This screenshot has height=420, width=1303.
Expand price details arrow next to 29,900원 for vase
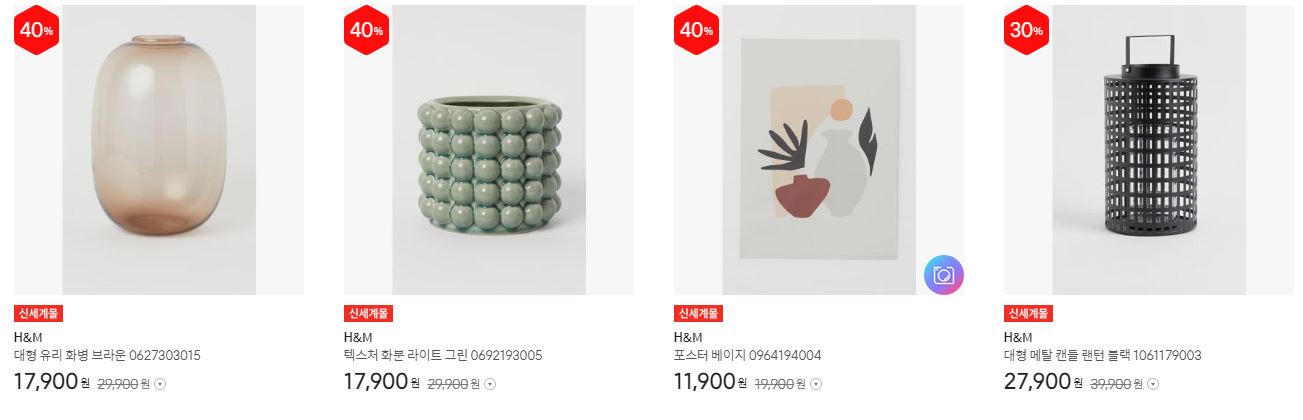(x=160, y=384)
